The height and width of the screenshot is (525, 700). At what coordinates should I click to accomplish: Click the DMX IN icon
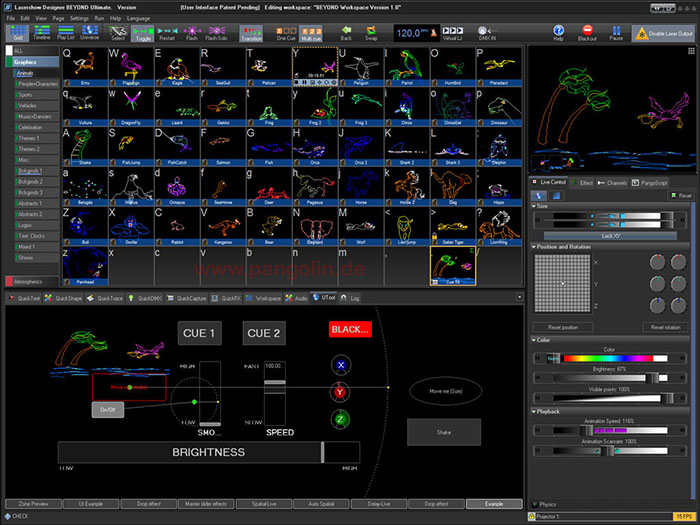[487, 33]
